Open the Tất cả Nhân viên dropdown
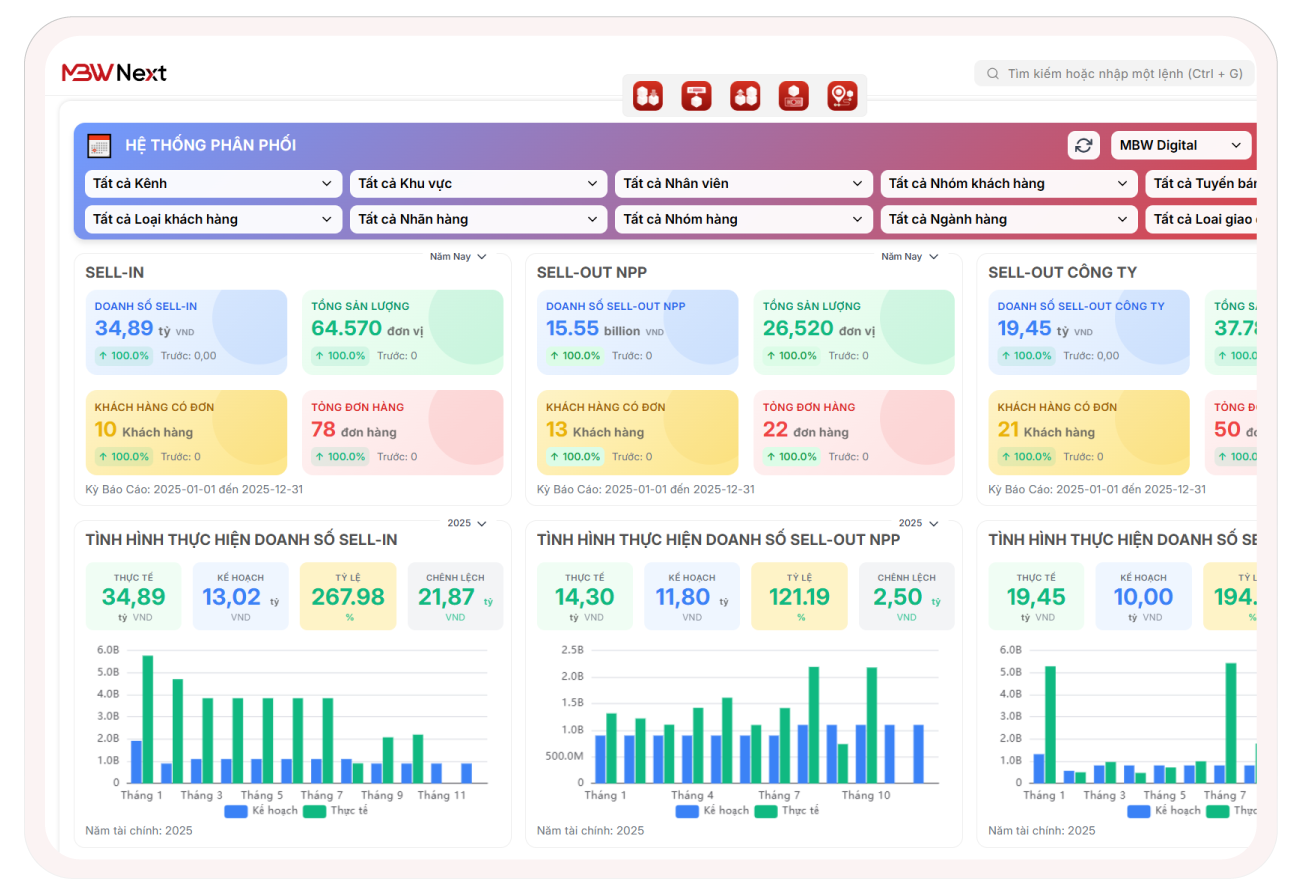The width and height of the screenshot is (1300, 895). pos(742,184)
